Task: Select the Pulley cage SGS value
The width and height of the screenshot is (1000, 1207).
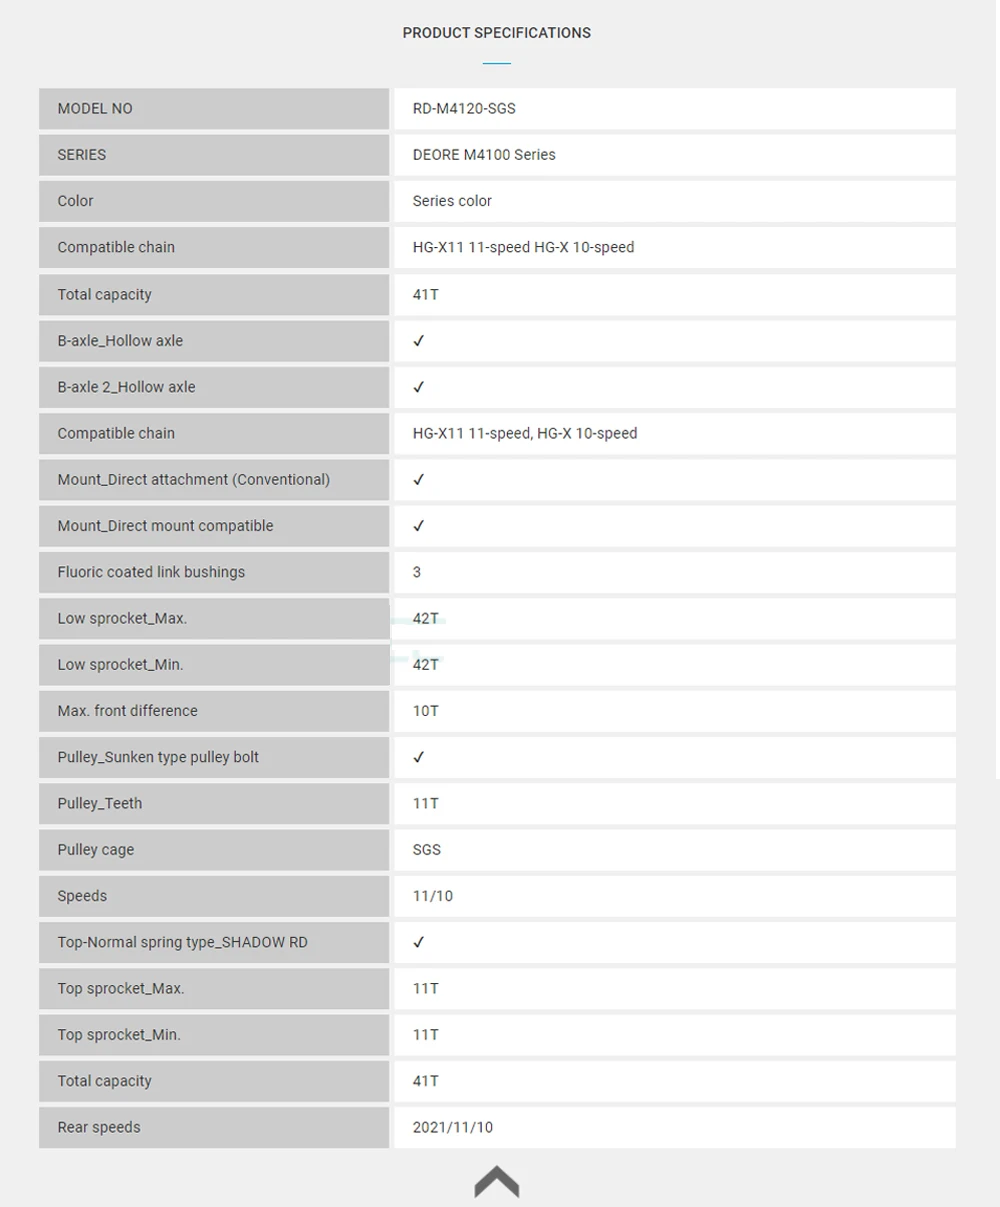Action: pos(427,850)
